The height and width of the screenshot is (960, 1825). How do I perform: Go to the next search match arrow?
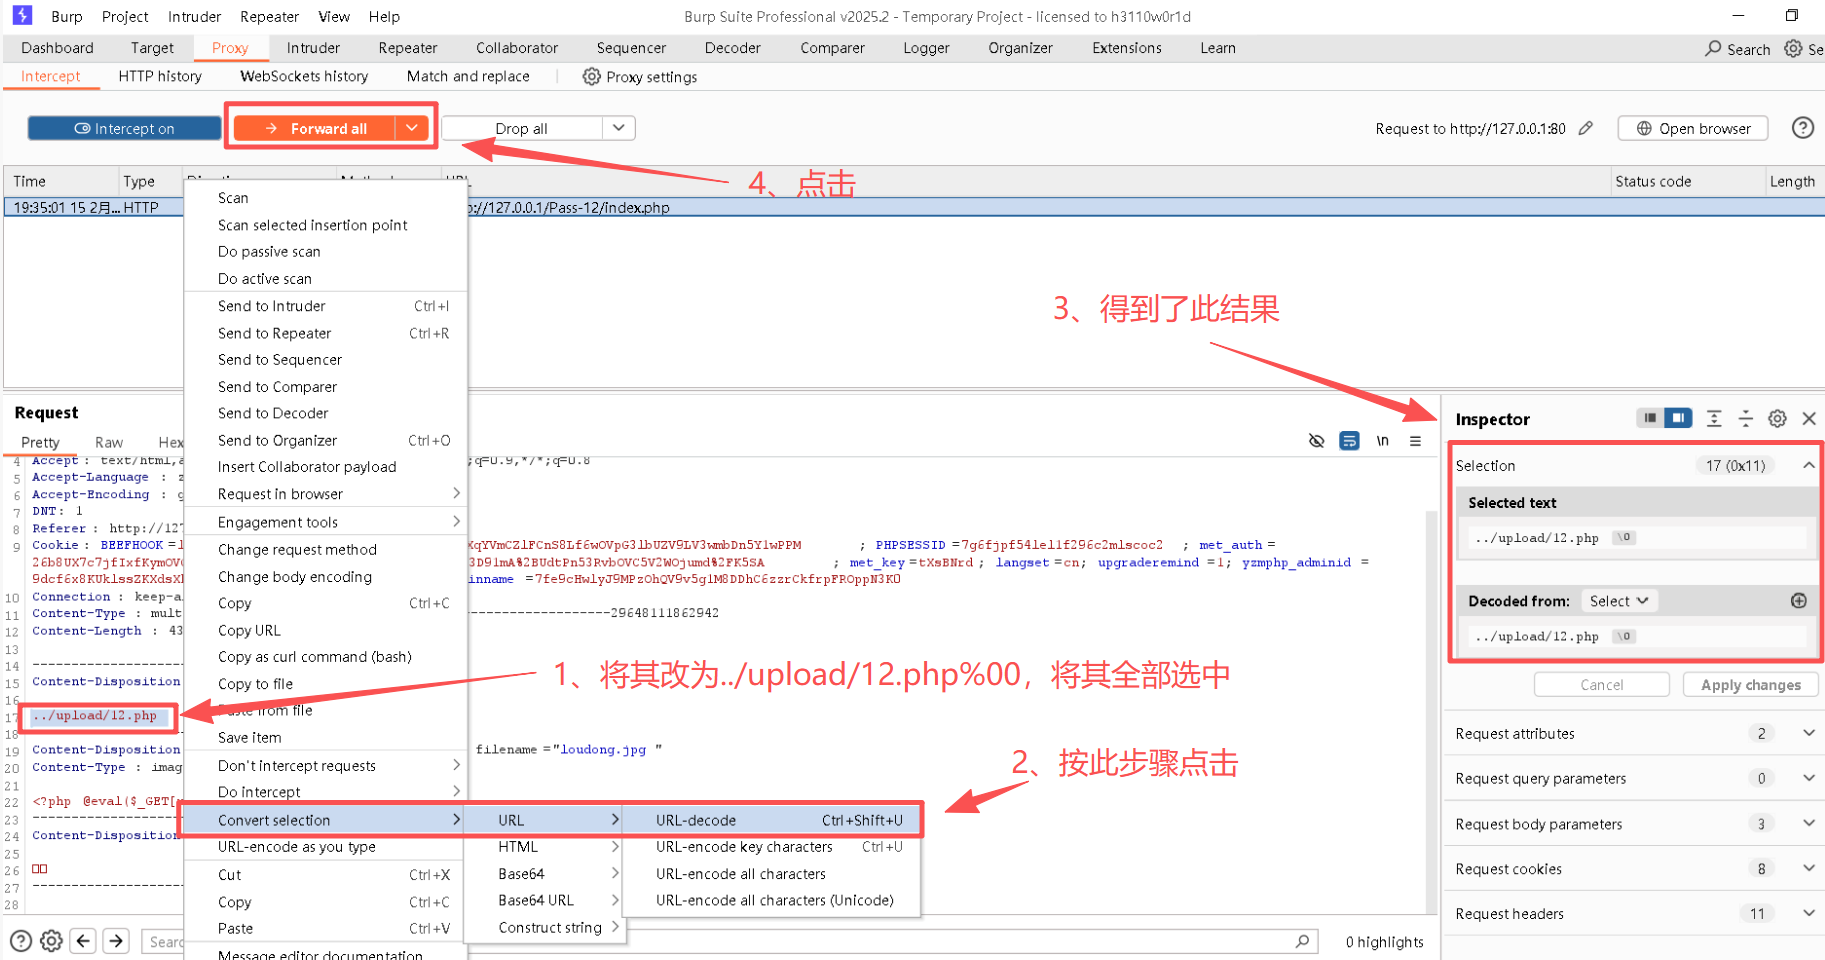pos(116,941)
